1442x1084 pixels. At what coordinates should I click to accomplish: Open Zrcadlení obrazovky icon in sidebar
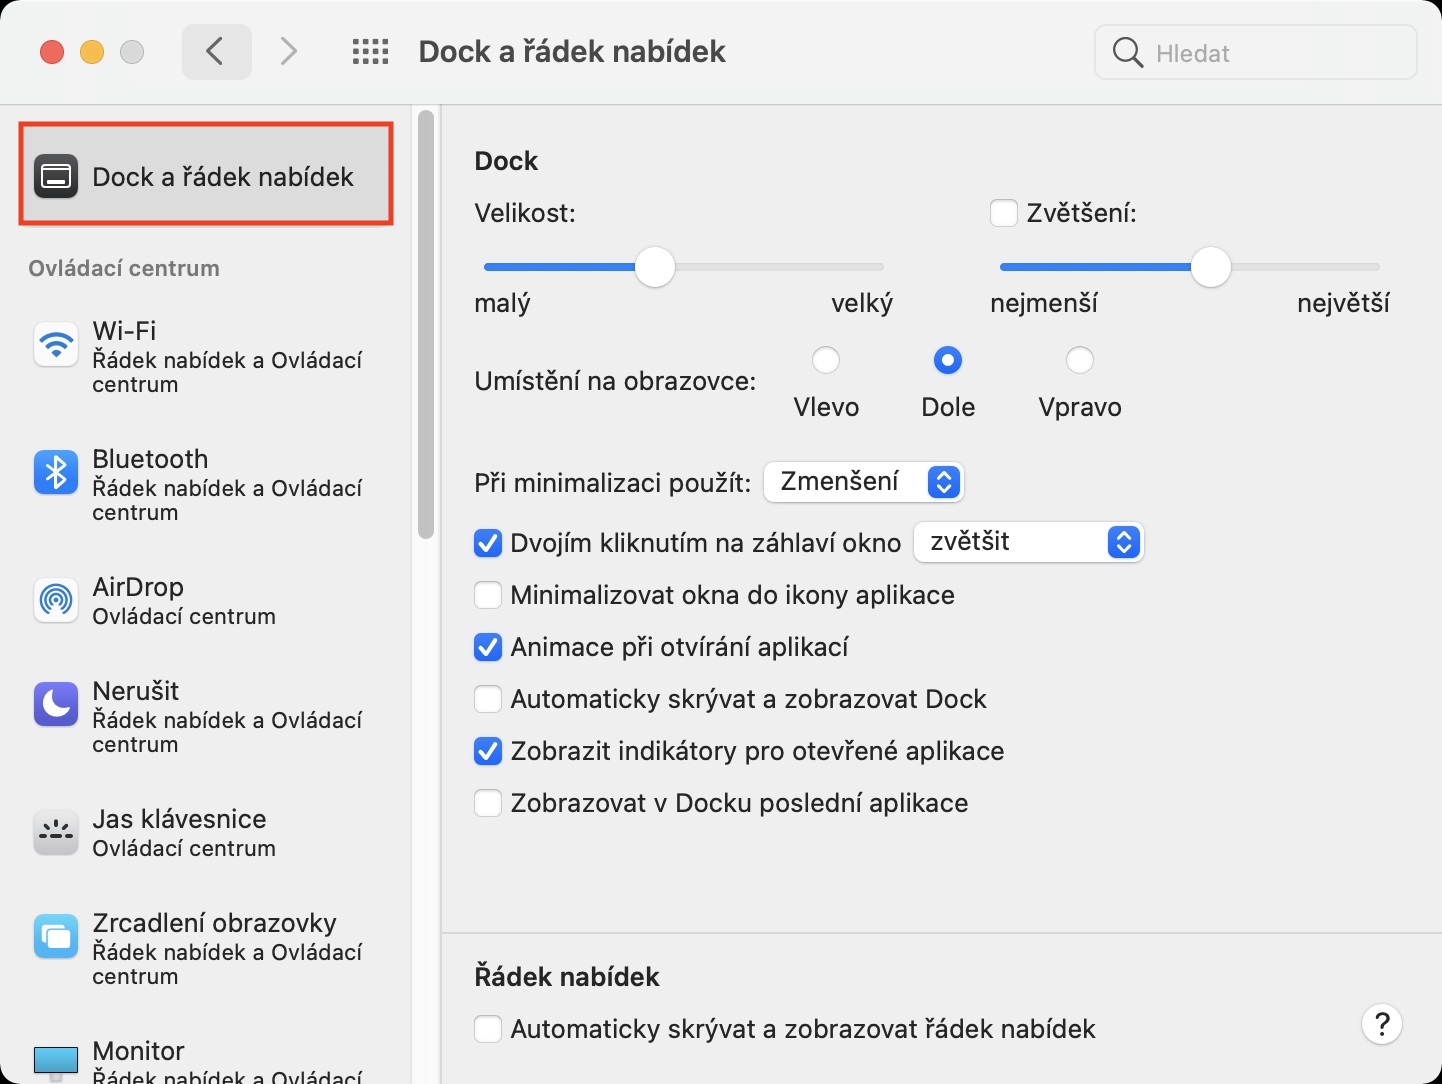pos(56,937)
